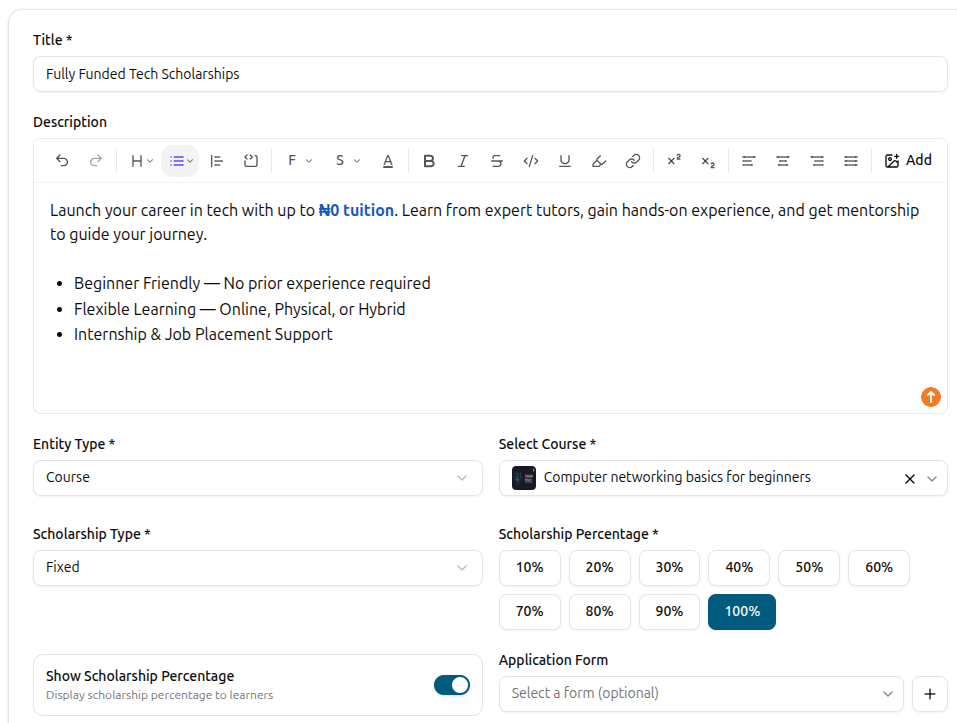Select the 50% scholarship percentage
957x723 pixels.
pyautogui.click(x=809, y=567)
